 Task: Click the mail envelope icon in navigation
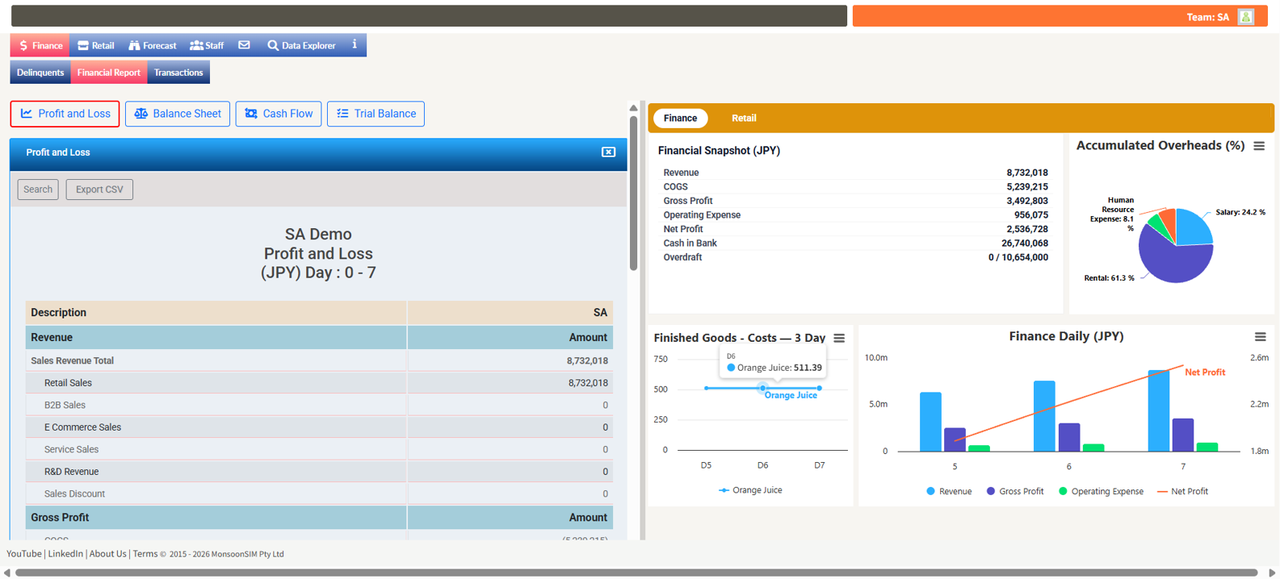click(x=244, y=45)
